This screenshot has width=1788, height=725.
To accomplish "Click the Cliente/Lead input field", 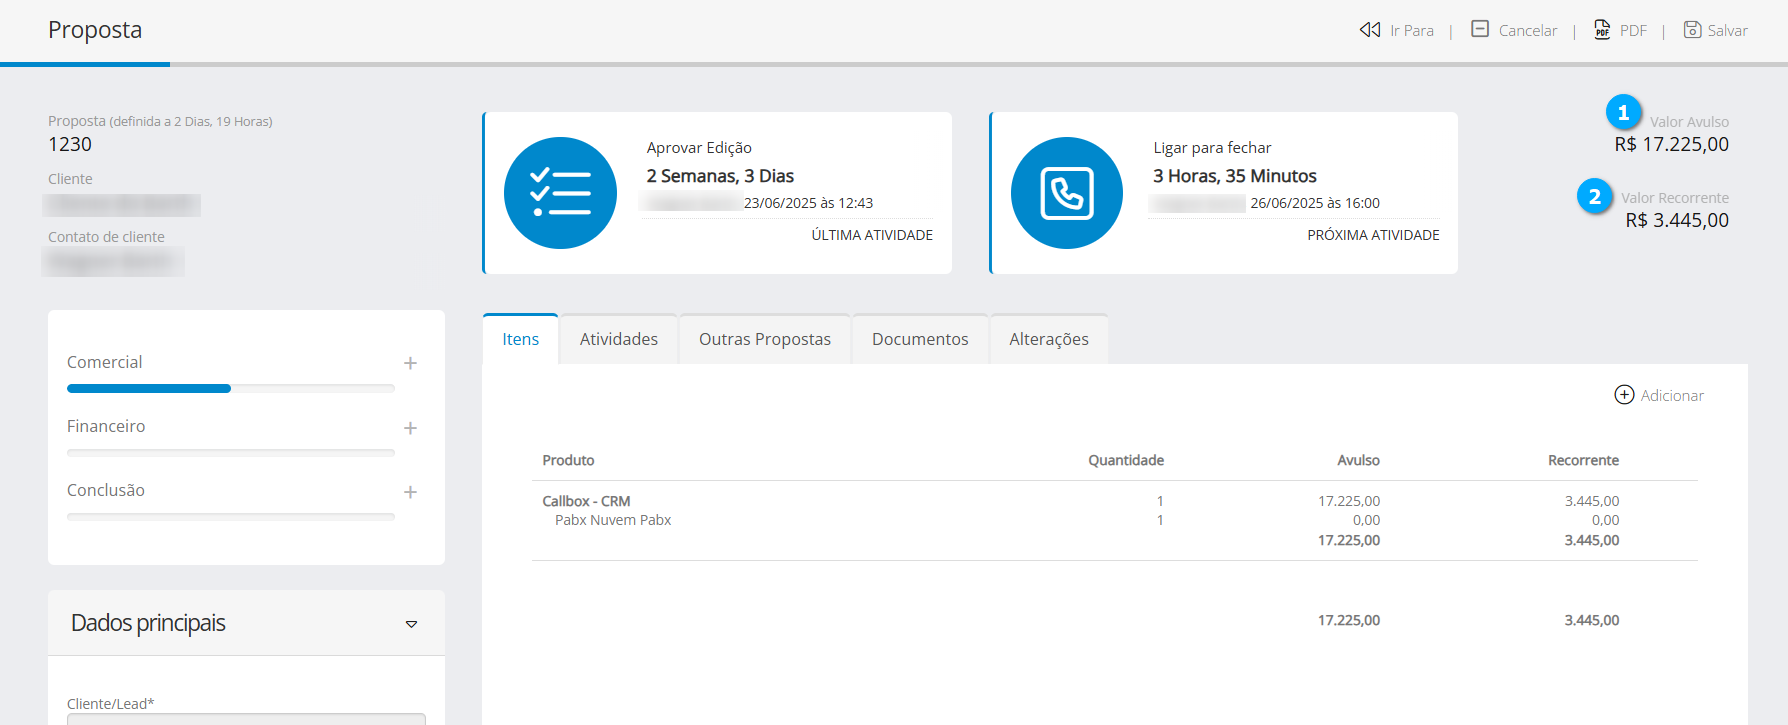I will click(x=246, y=718).
